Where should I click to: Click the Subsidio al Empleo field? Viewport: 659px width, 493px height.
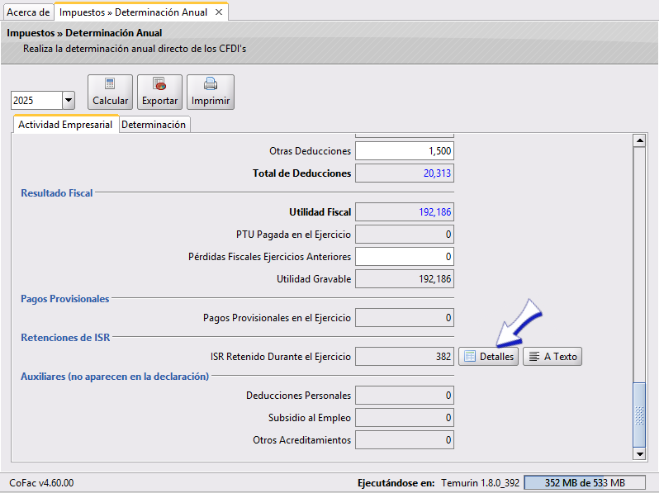tap(404, 417)
